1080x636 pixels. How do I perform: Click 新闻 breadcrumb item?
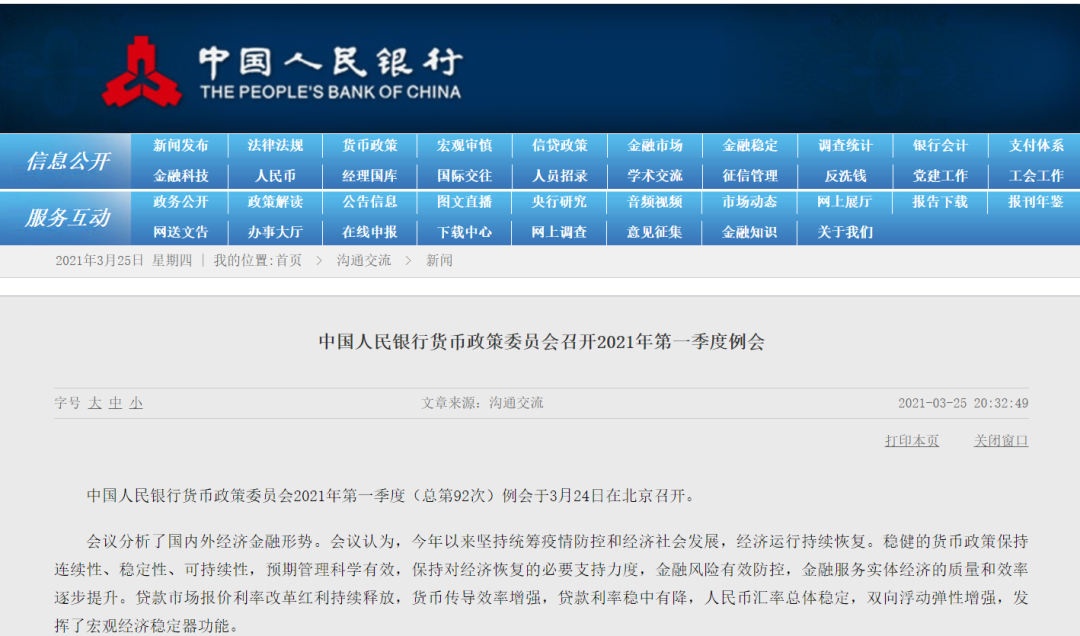coord(439,260)
